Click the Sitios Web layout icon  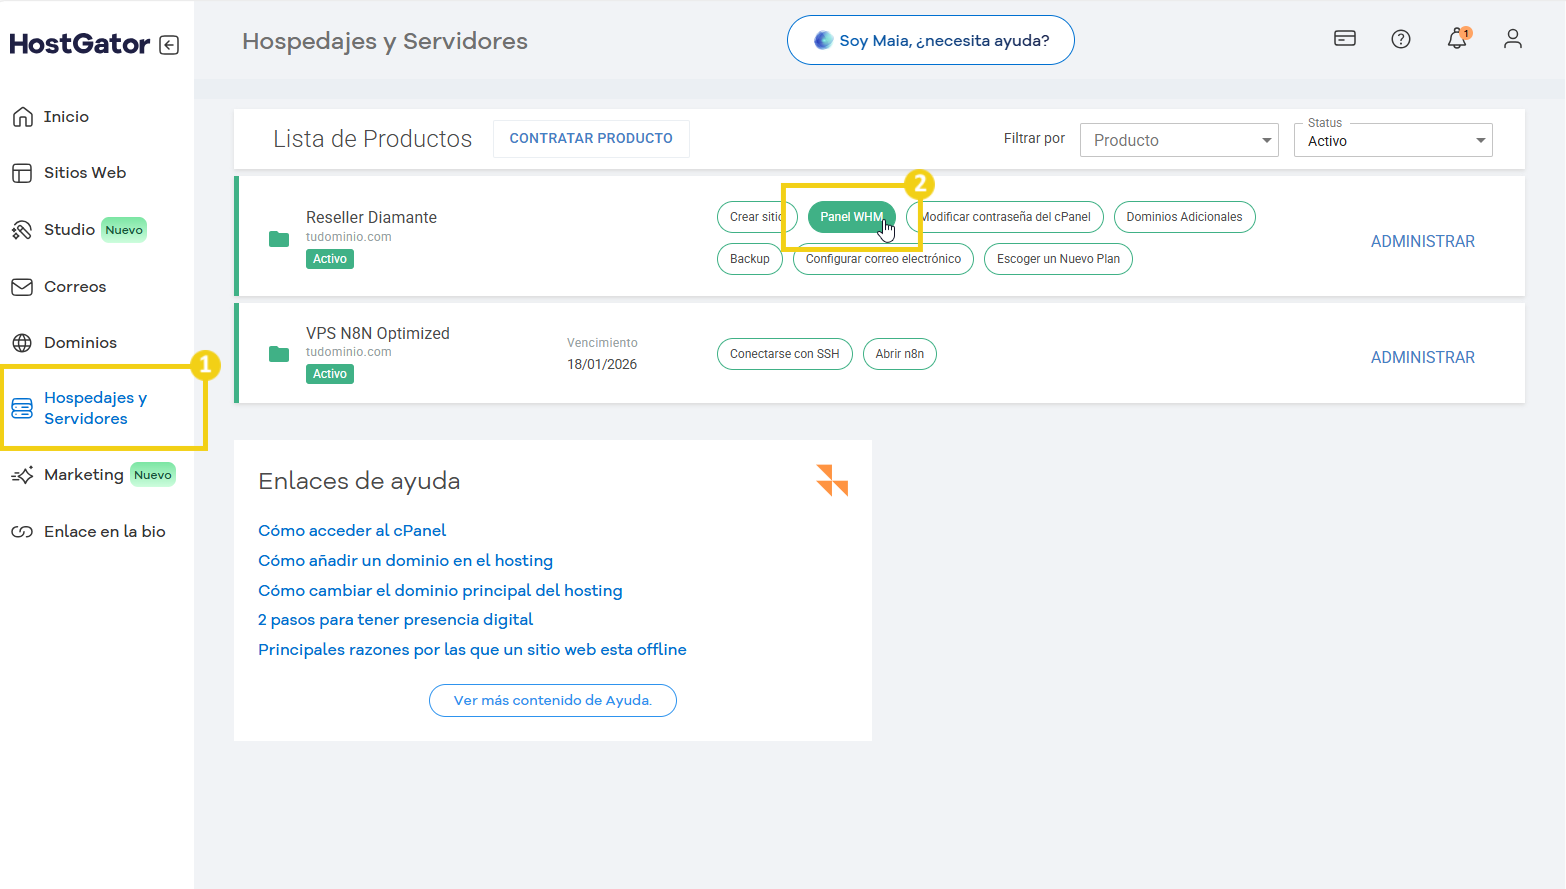pos(22,173)
